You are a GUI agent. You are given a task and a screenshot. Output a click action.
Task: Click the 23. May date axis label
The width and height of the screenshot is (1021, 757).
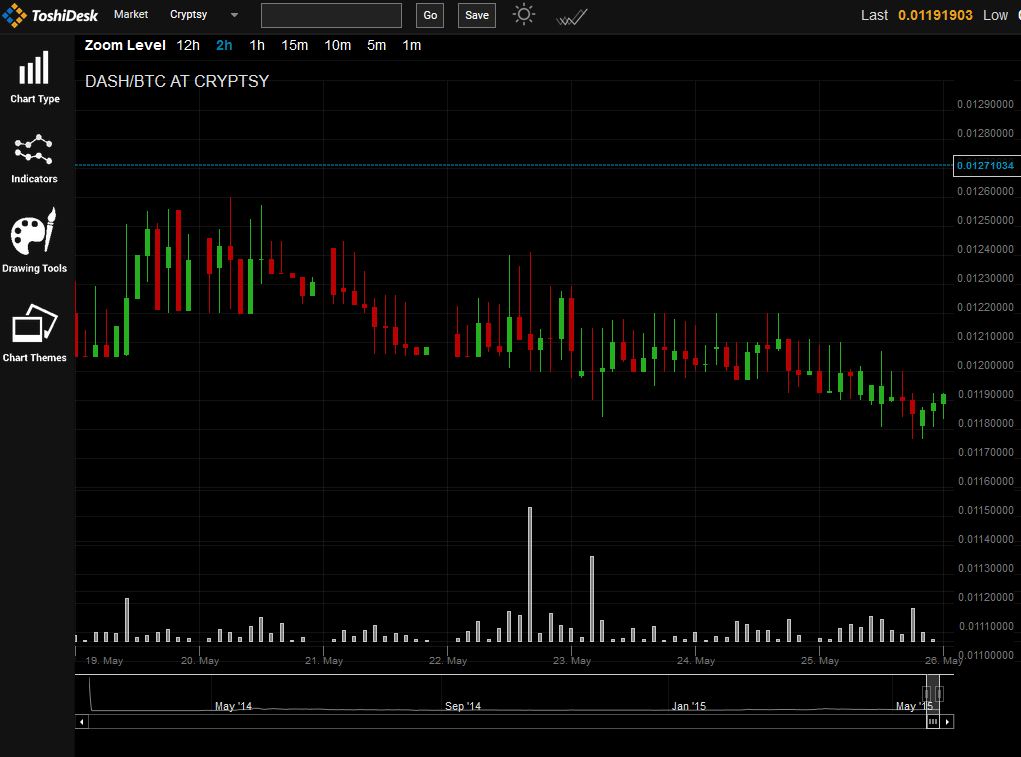pos(572,661)
